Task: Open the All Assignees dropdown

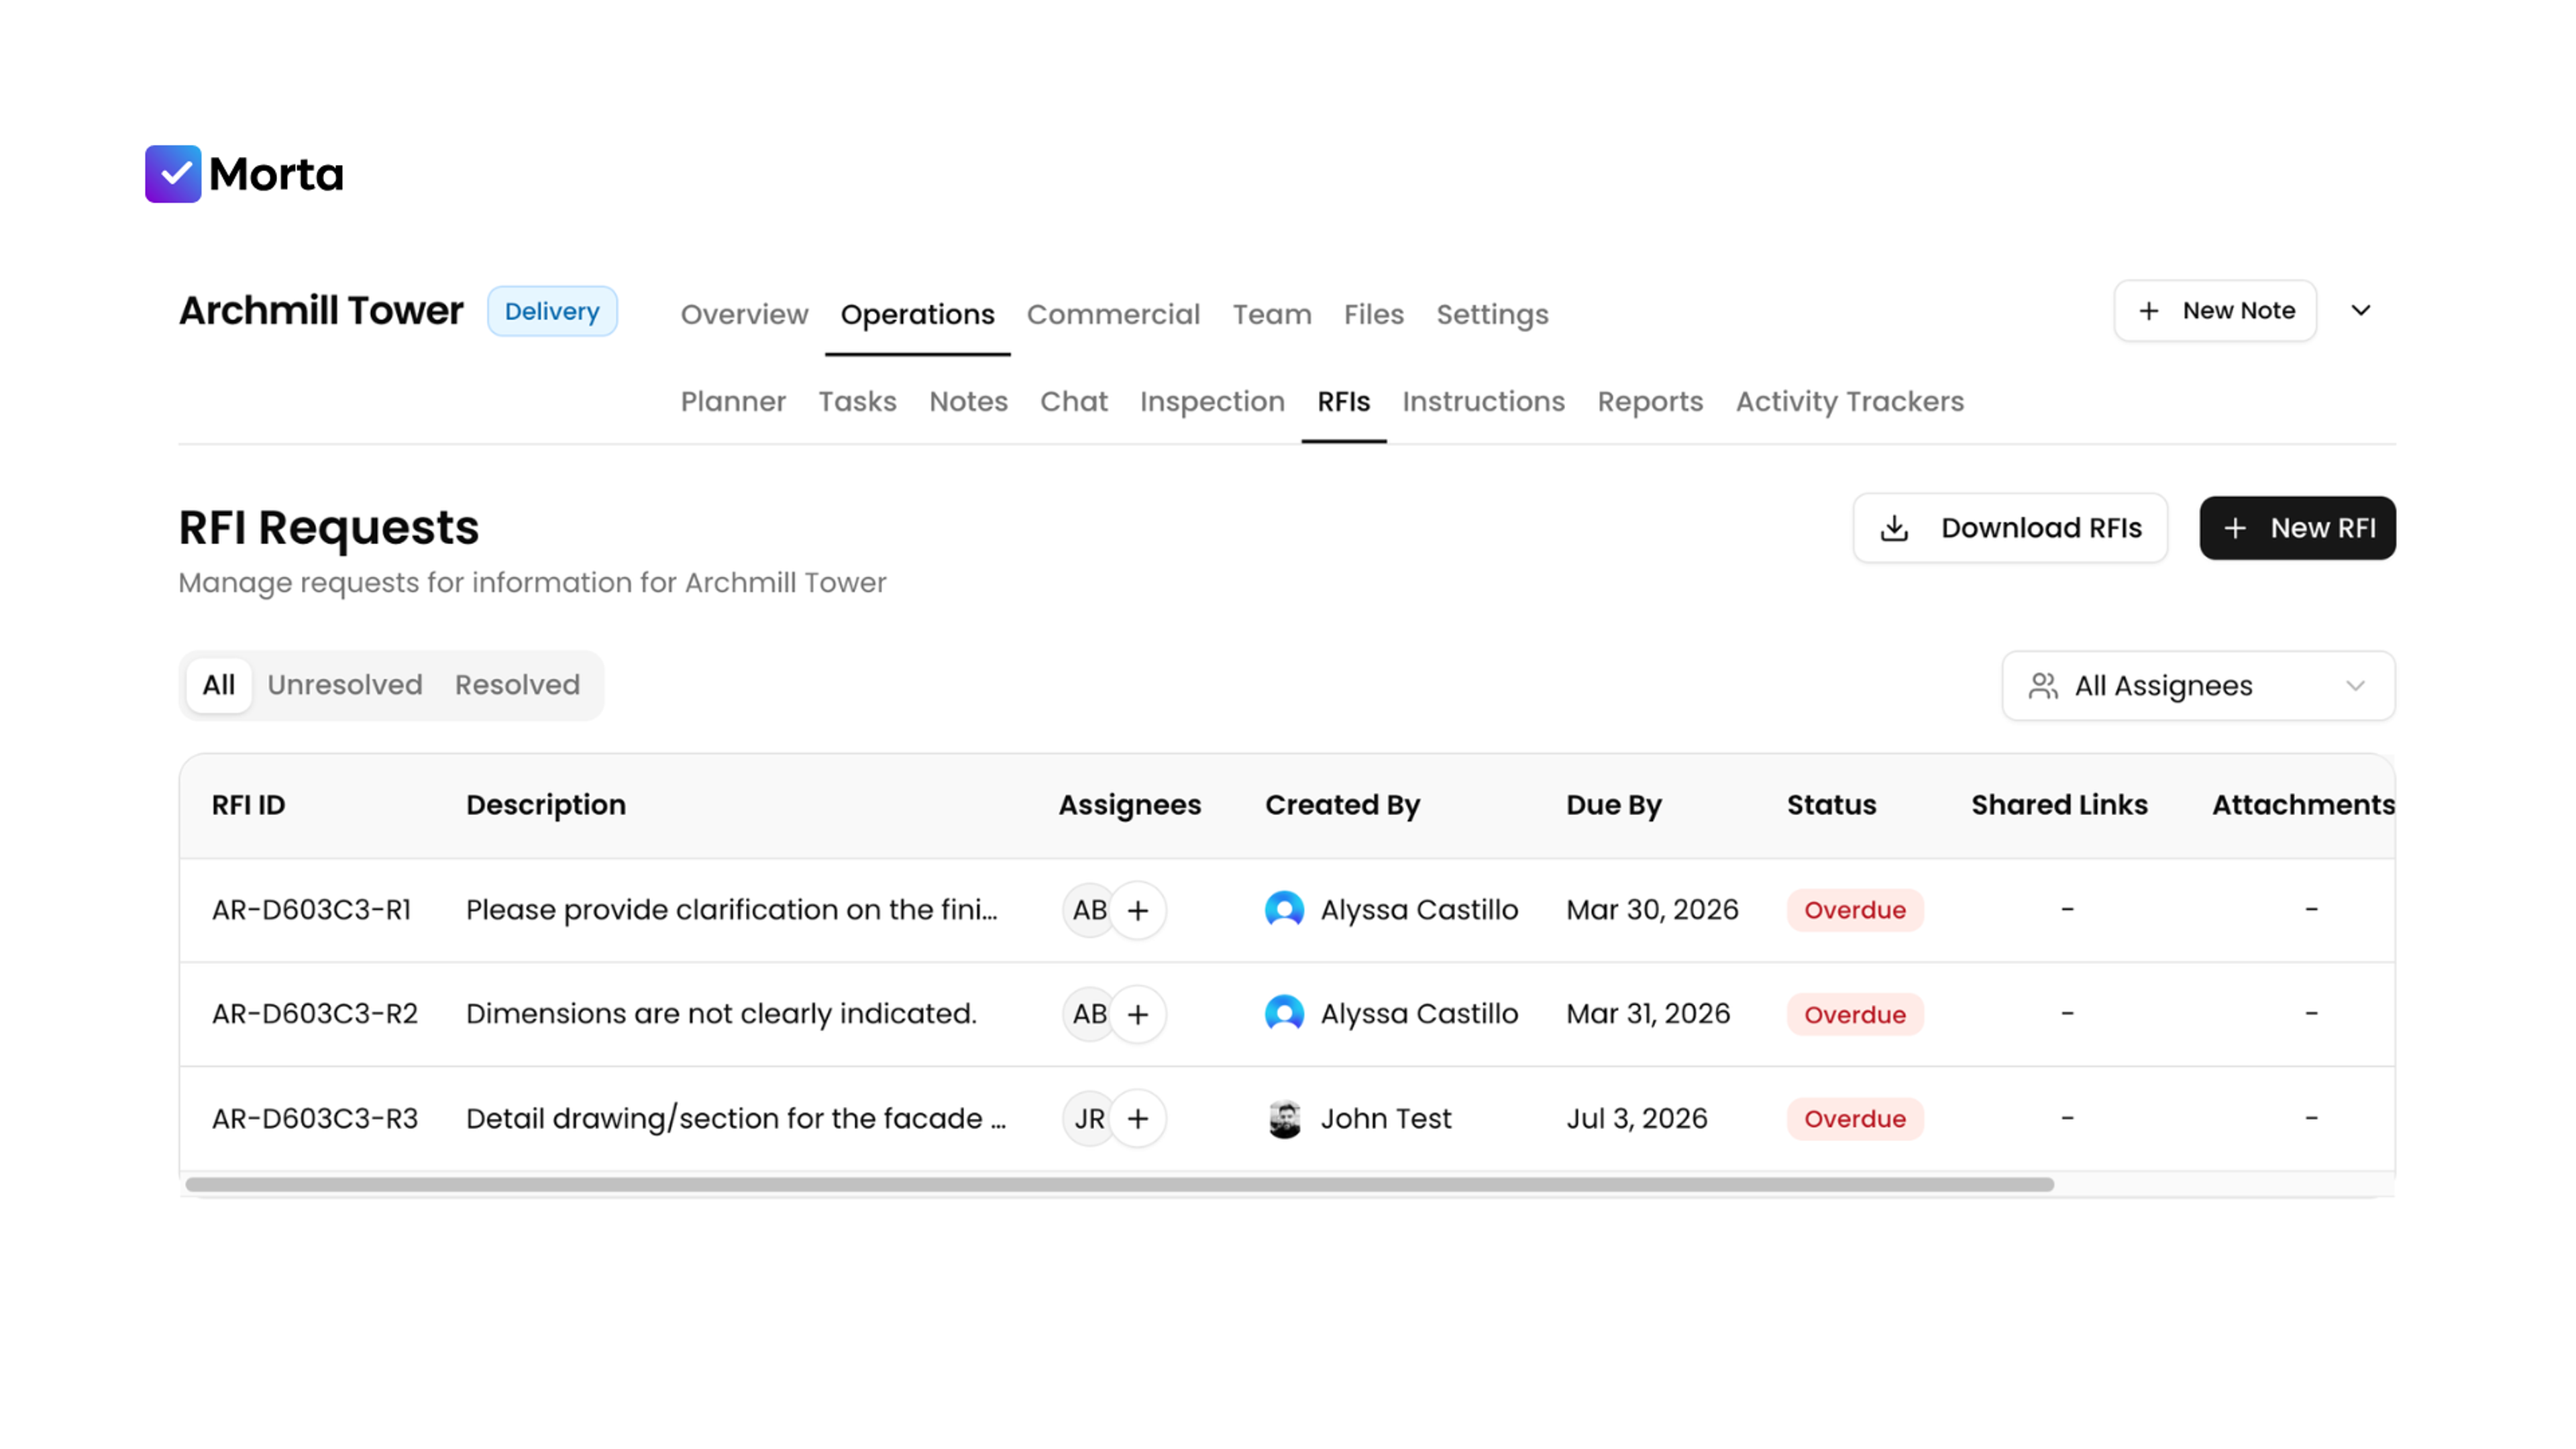Action: click(x=2198, y=686)
